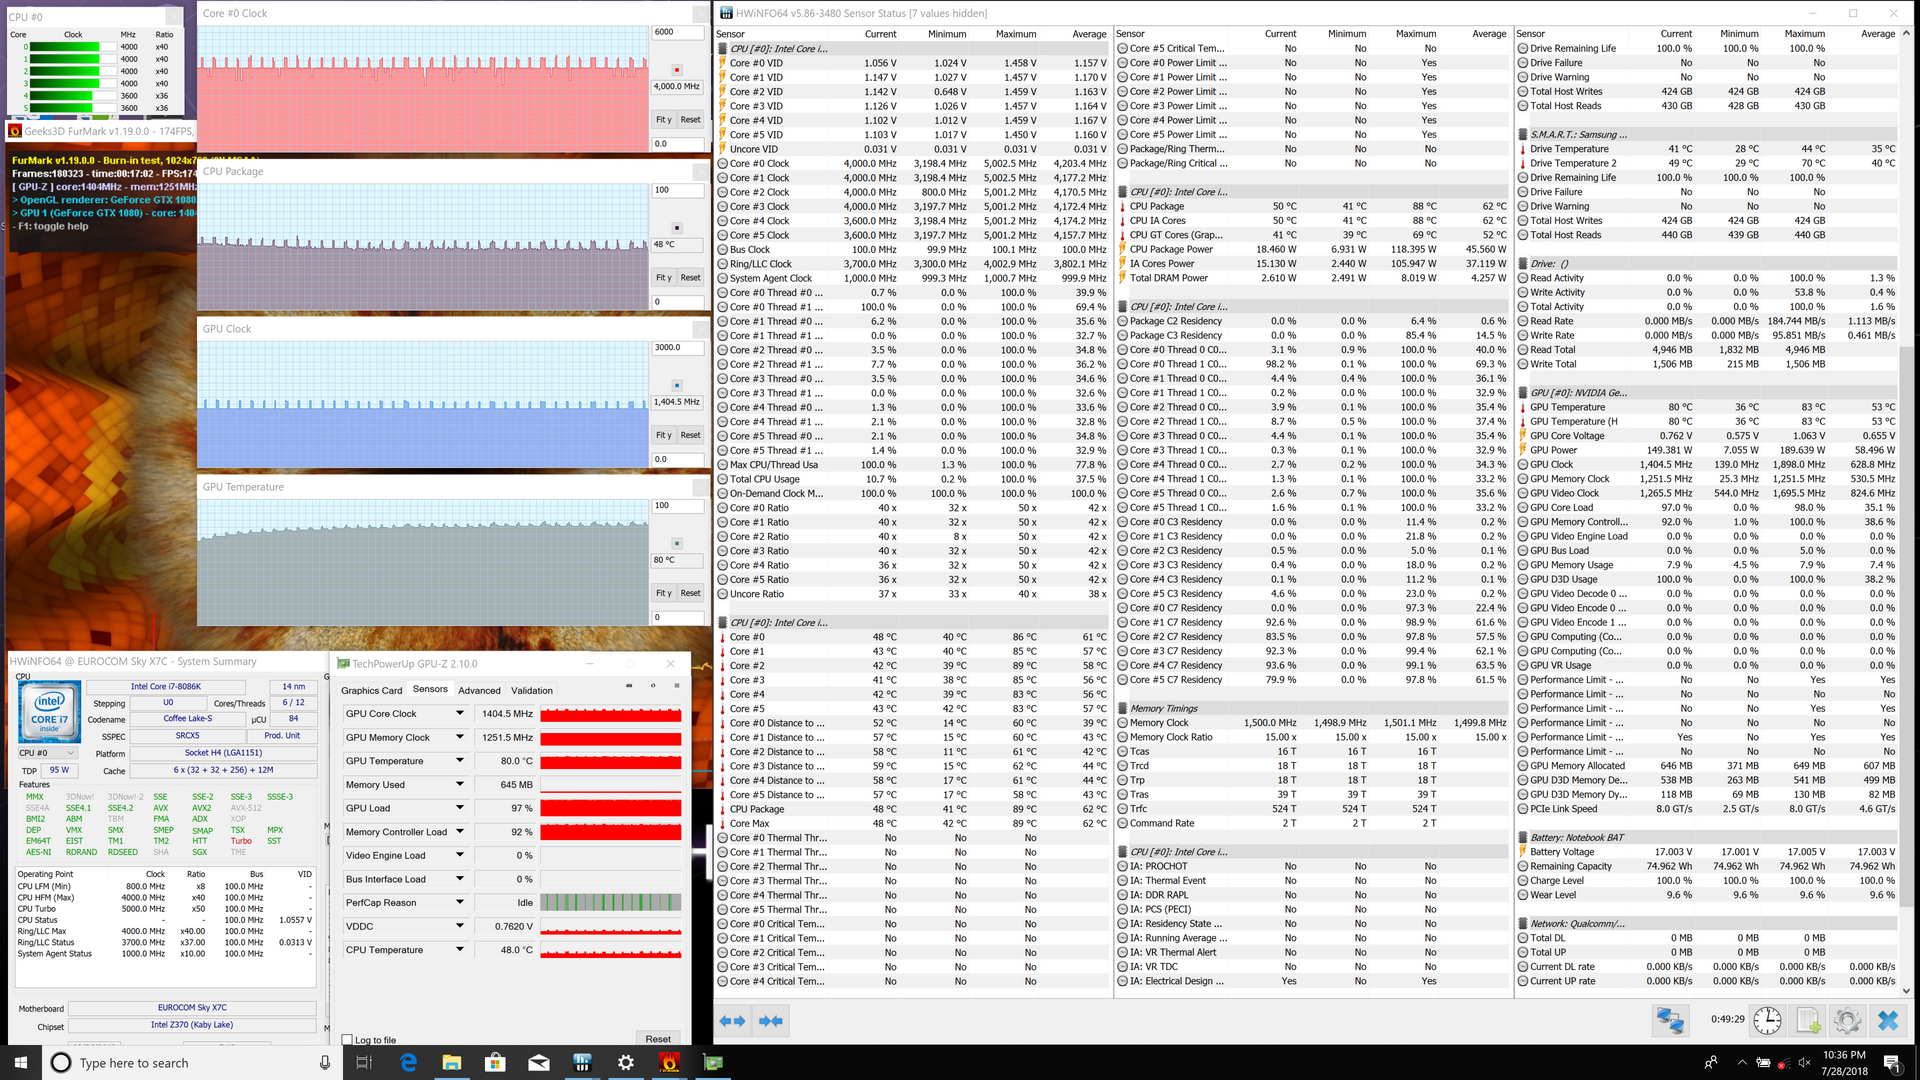The image size is (1920, 1080).
Task: Click the clock reset-timer icon
Action: click(x=1767, y=1020)
